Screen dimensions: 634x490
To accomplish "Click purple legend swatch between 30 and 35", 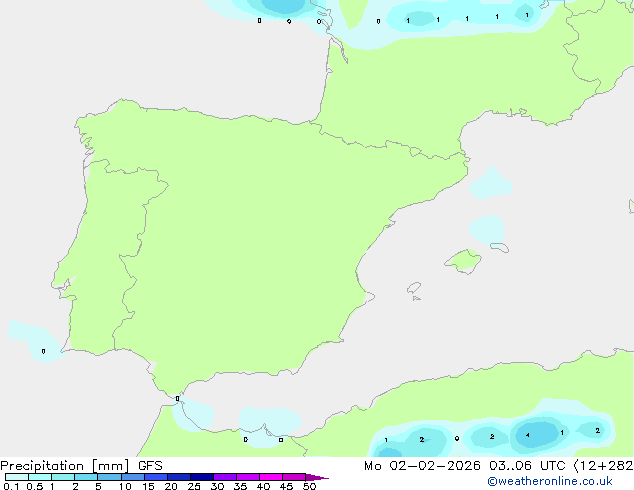I will point(225,477).
